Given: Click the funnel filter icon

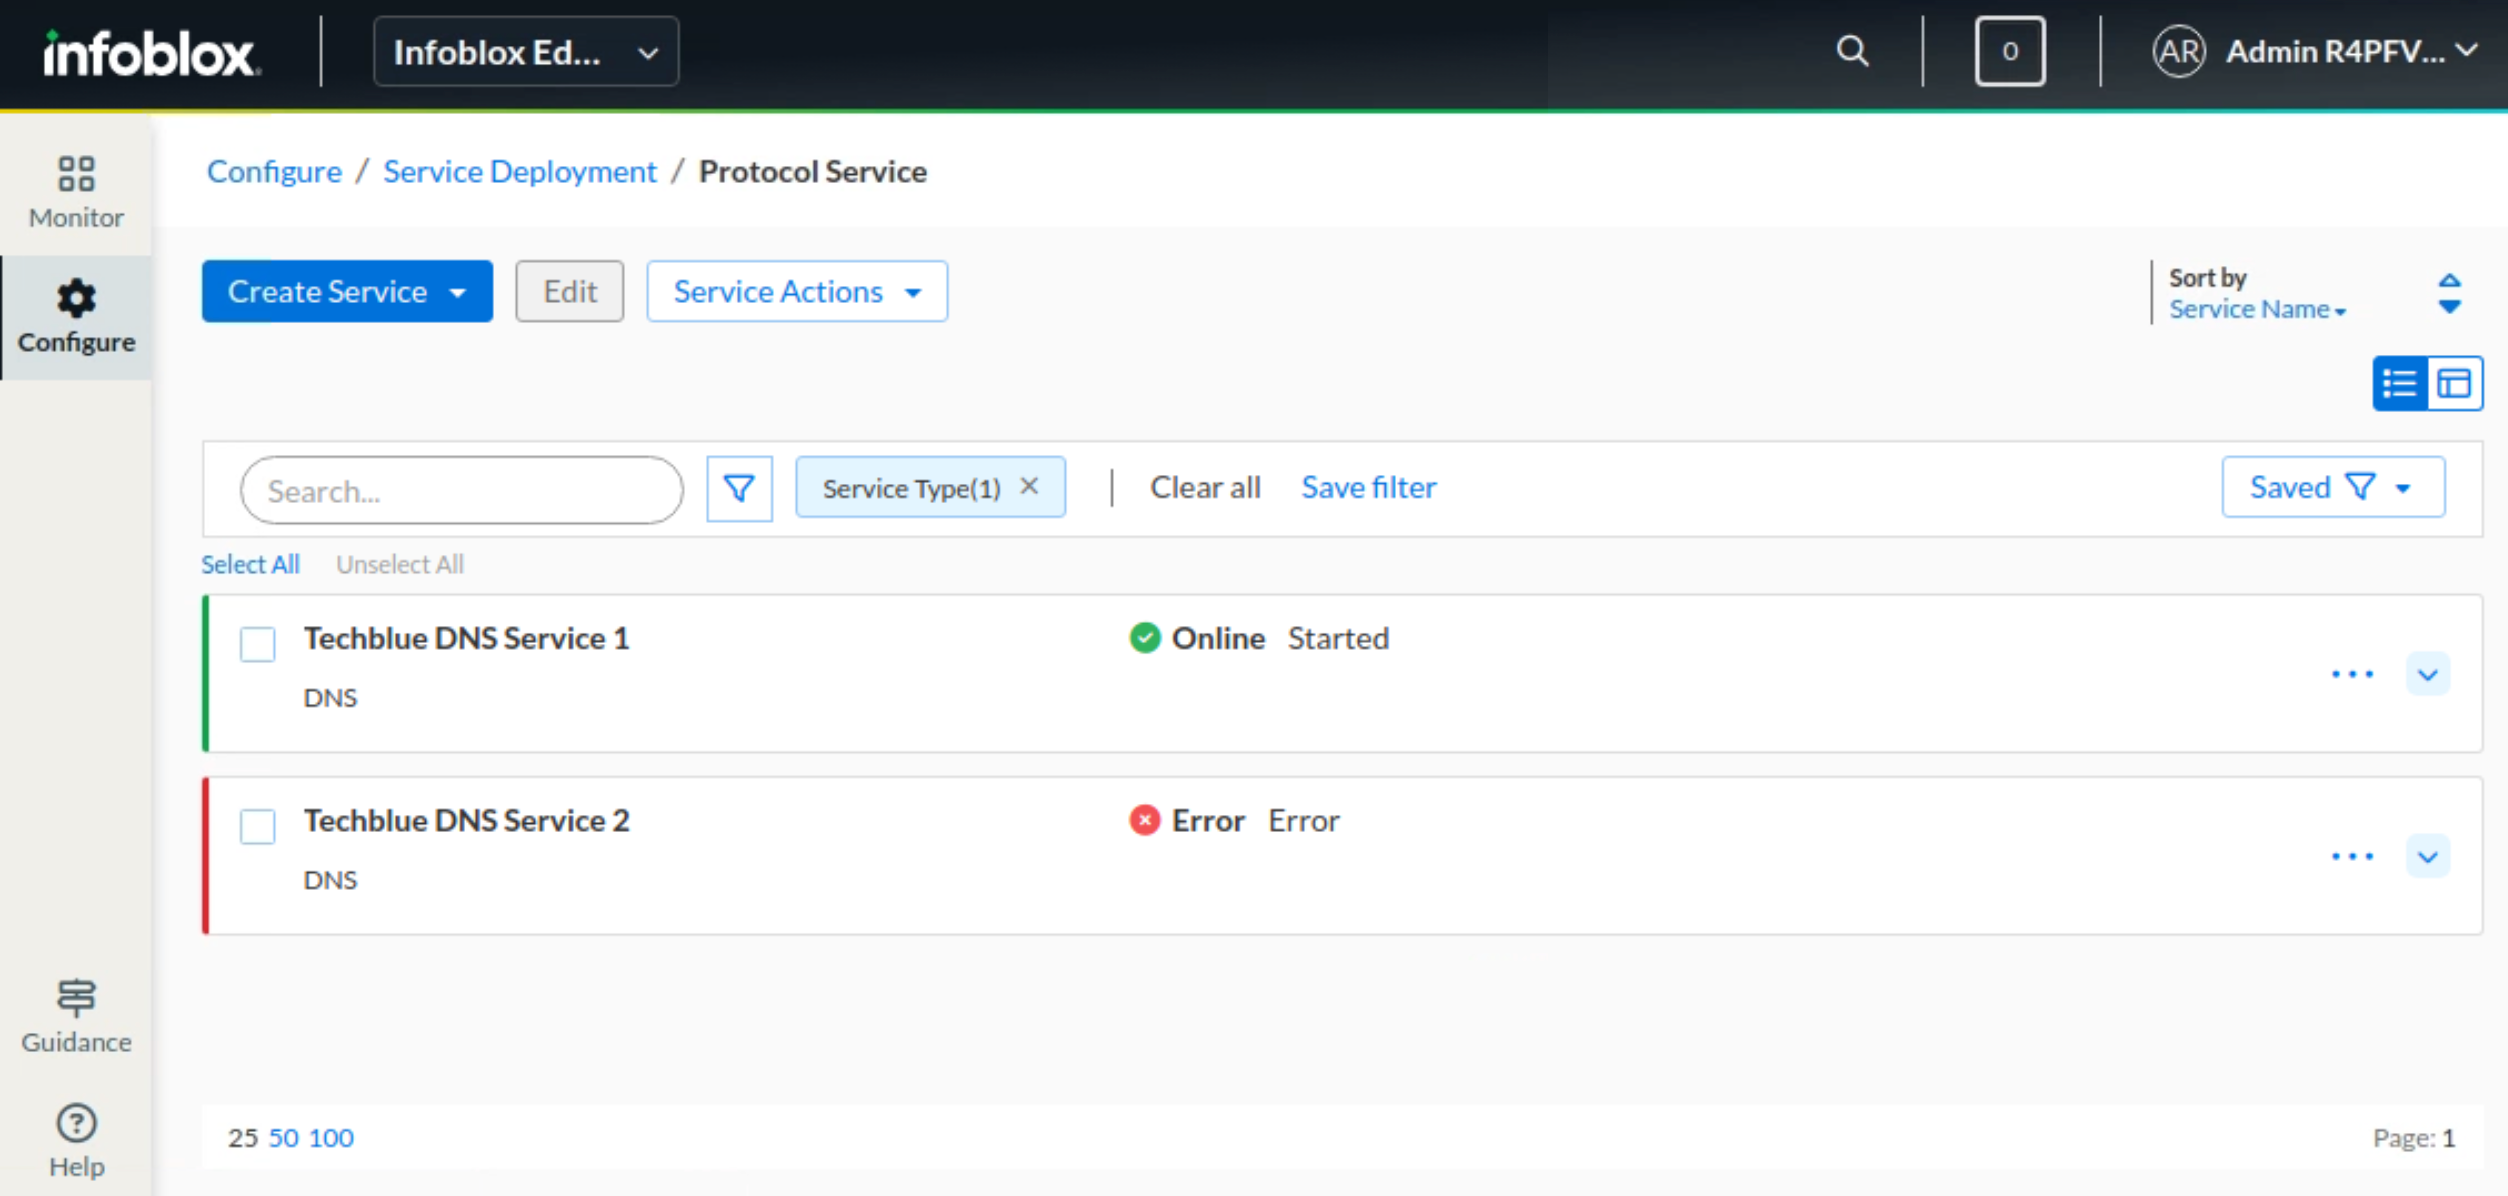Looking at the screenshot, I should click(739, 489).
